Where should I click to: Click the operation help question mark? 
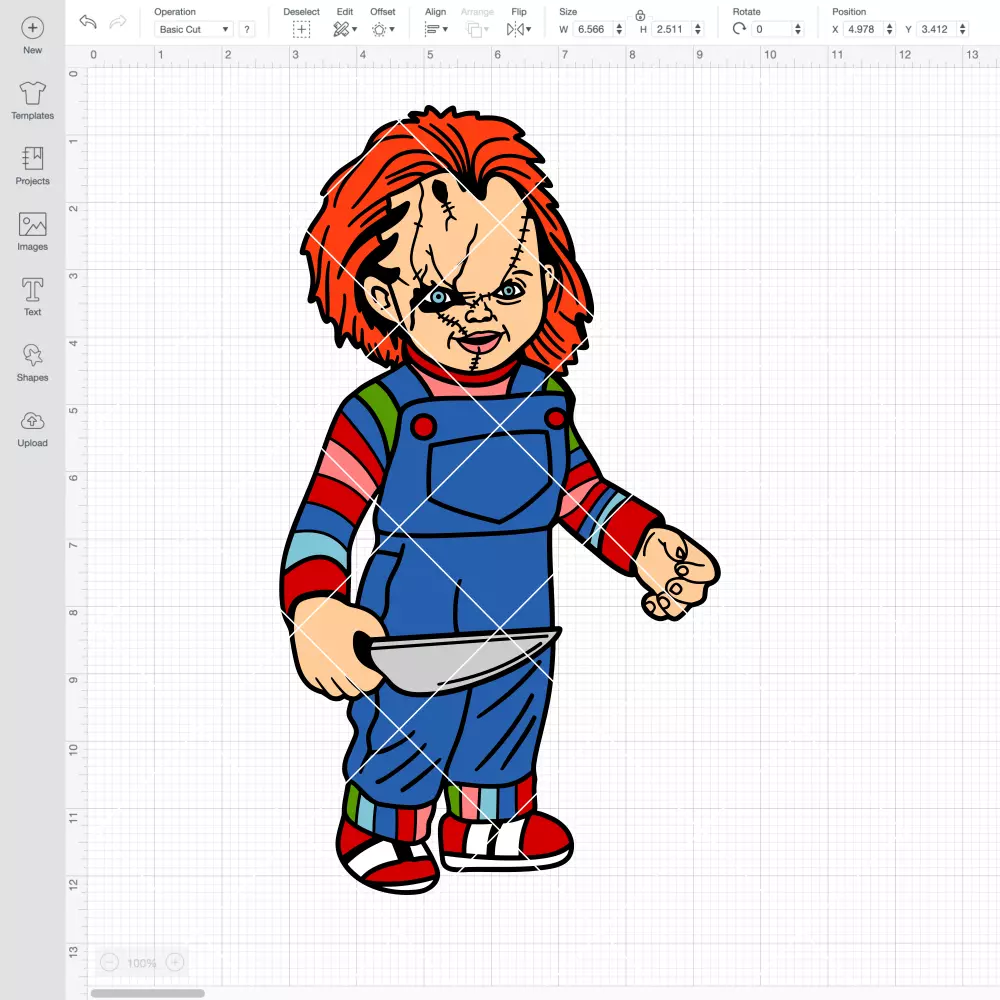coord(247,29)
